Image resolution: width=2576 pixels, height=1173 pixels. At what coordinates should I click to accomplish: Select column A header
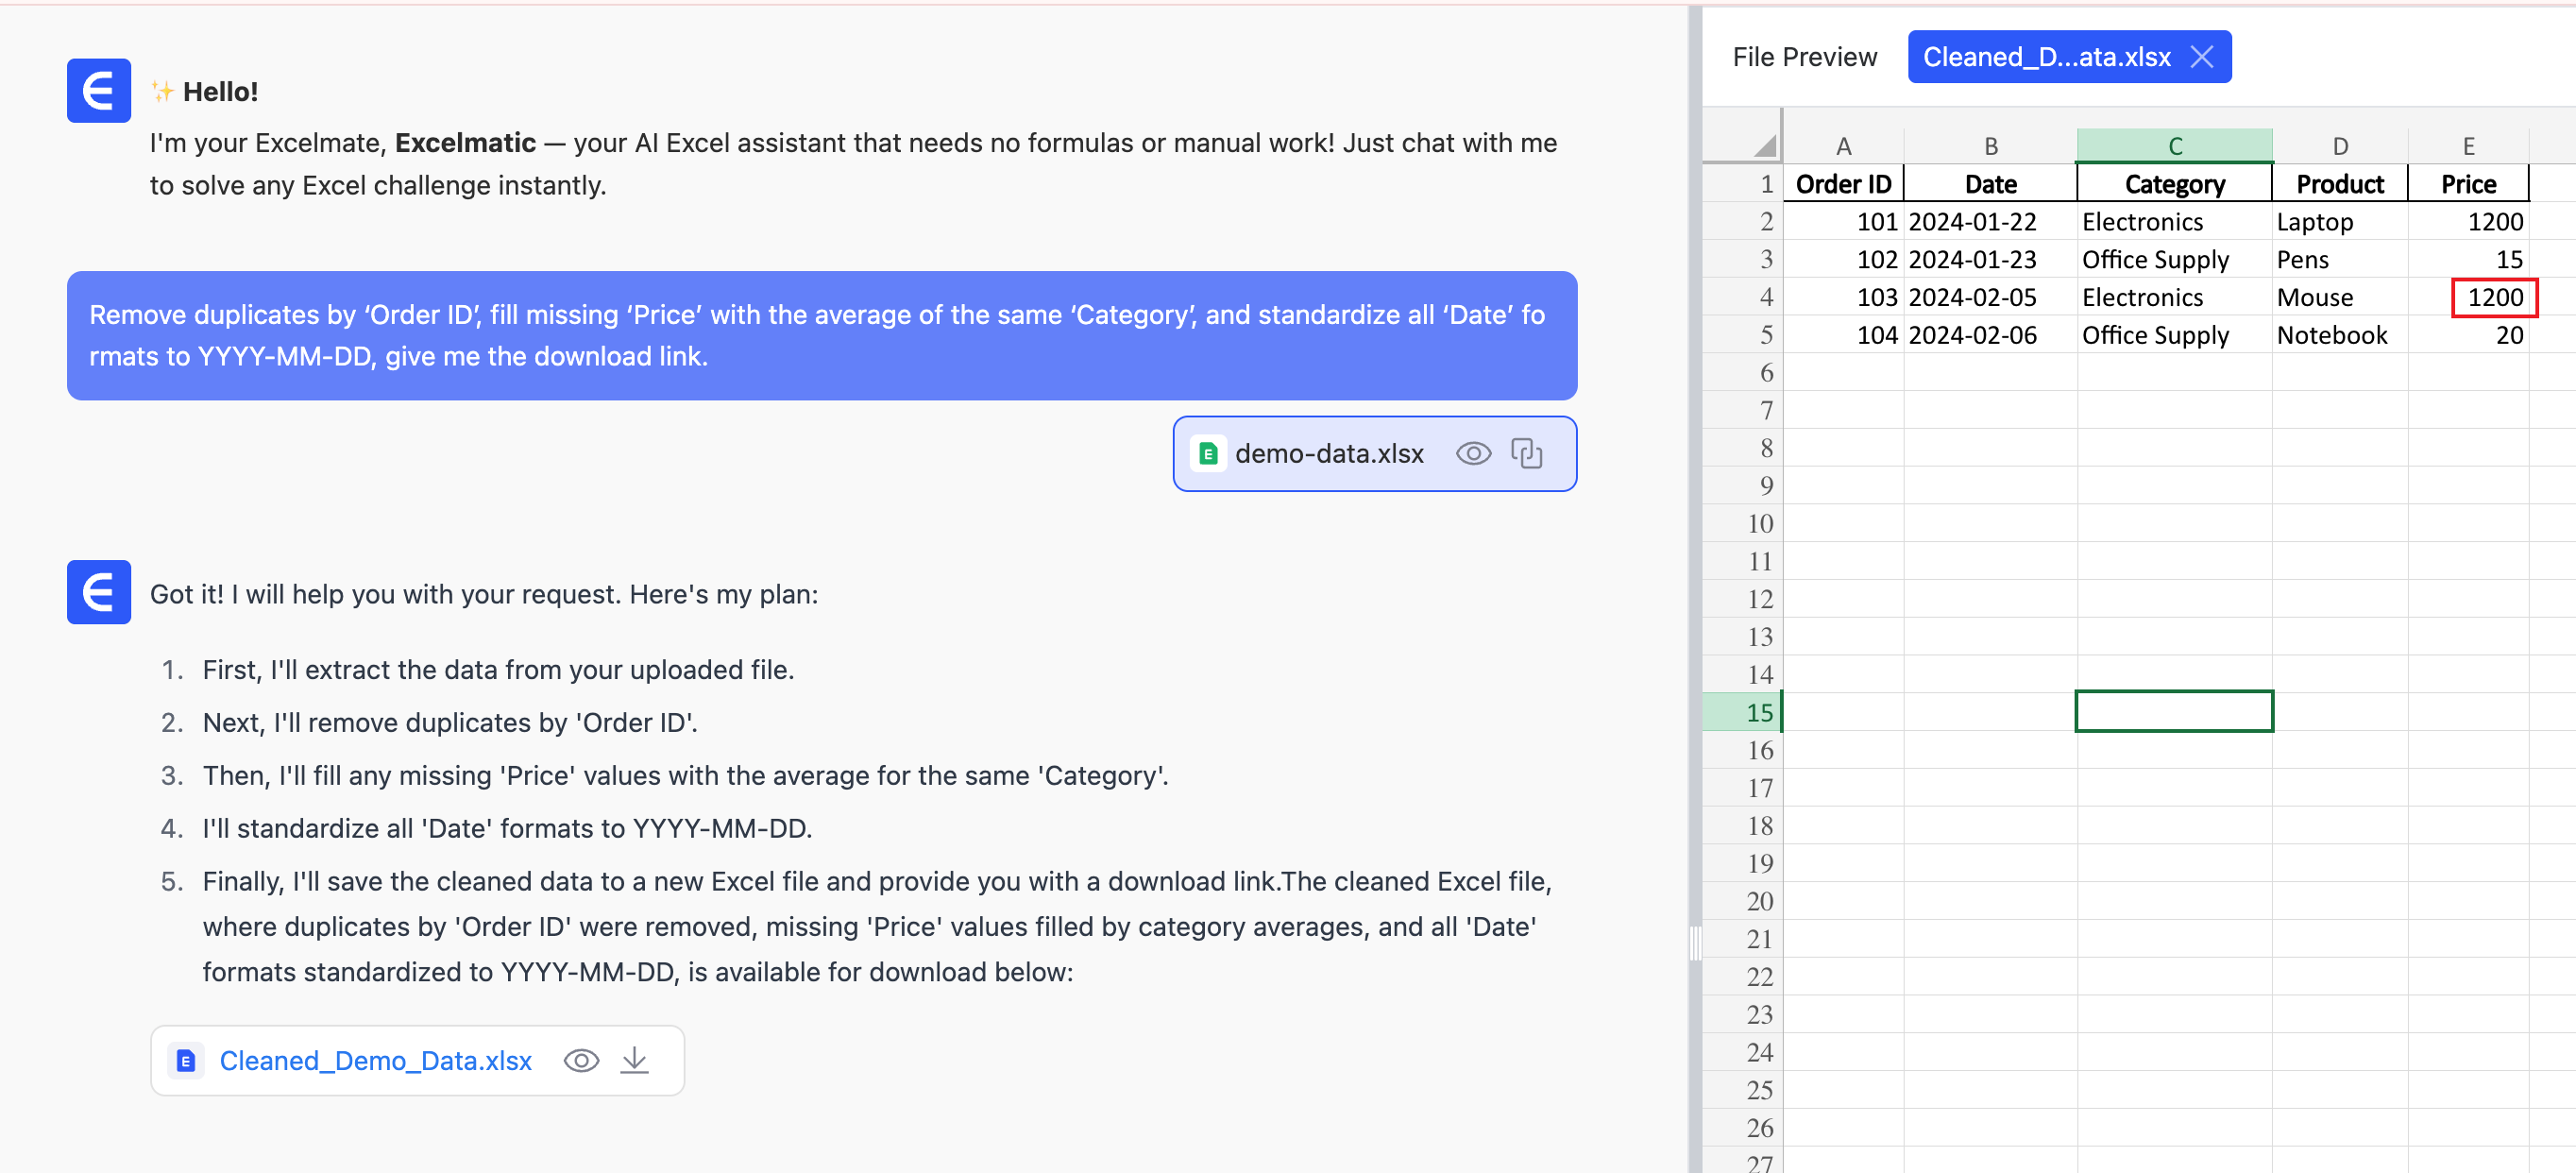(1843, 146)
